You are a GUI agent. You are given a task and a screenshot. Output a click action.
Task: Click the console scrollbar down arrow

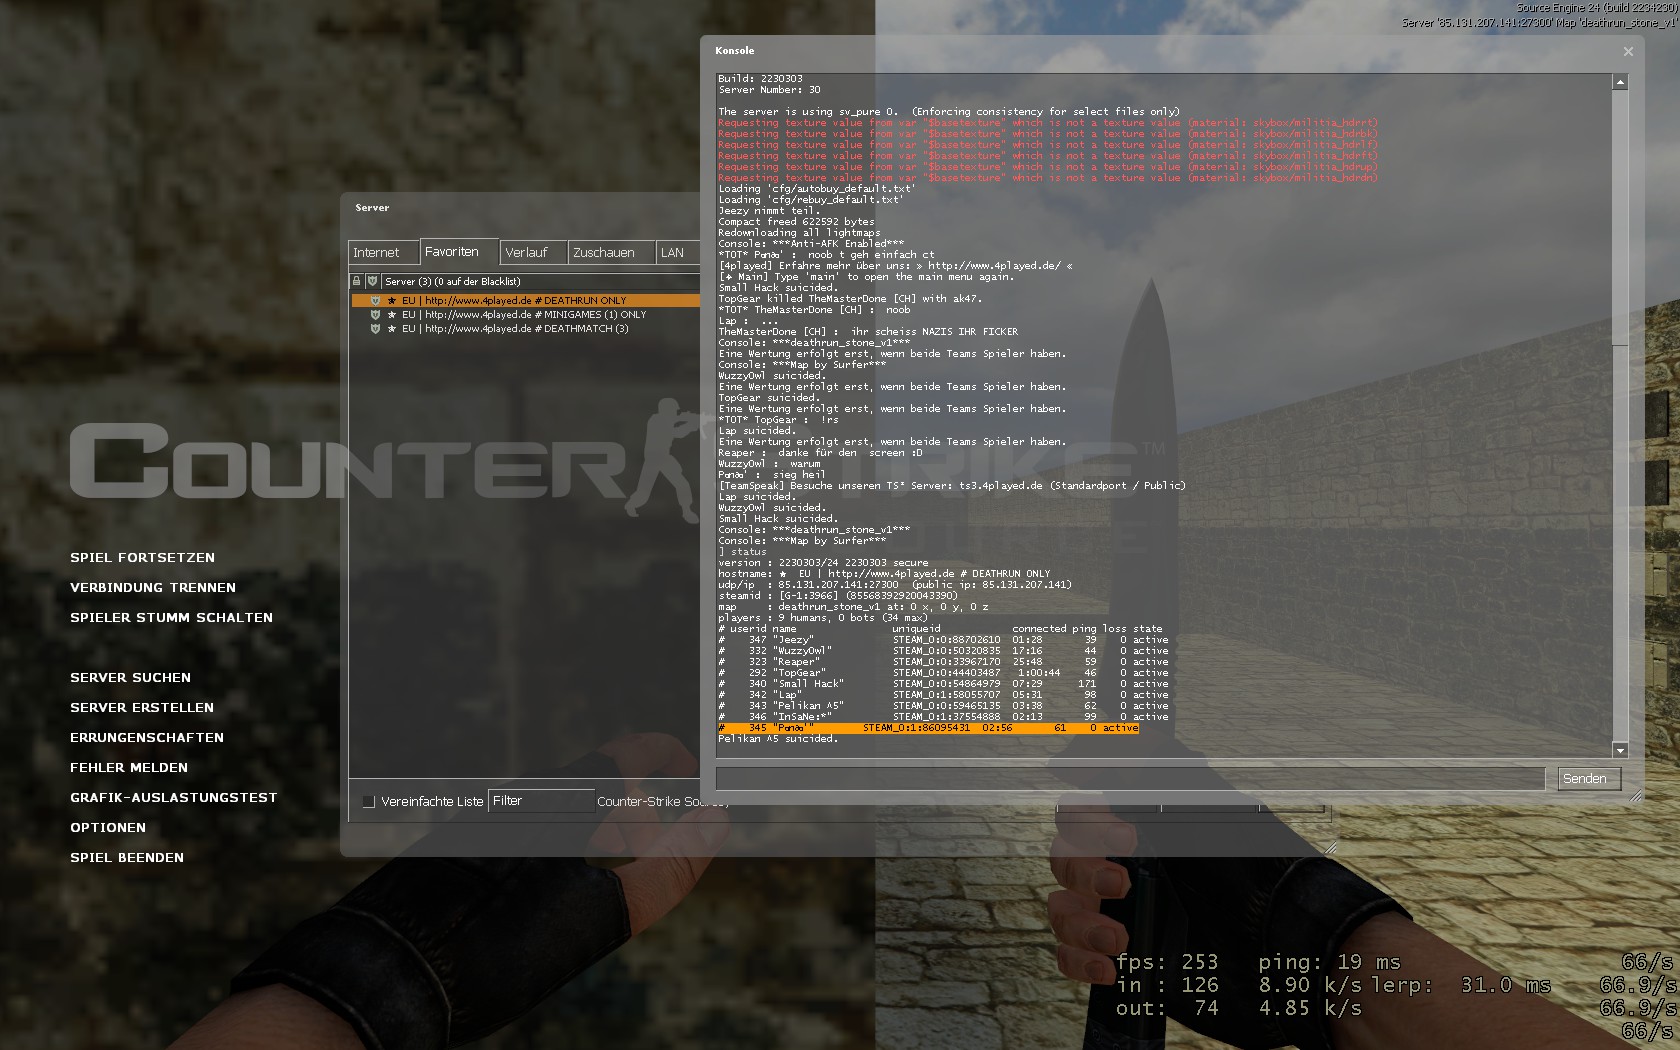point(1620,750)
